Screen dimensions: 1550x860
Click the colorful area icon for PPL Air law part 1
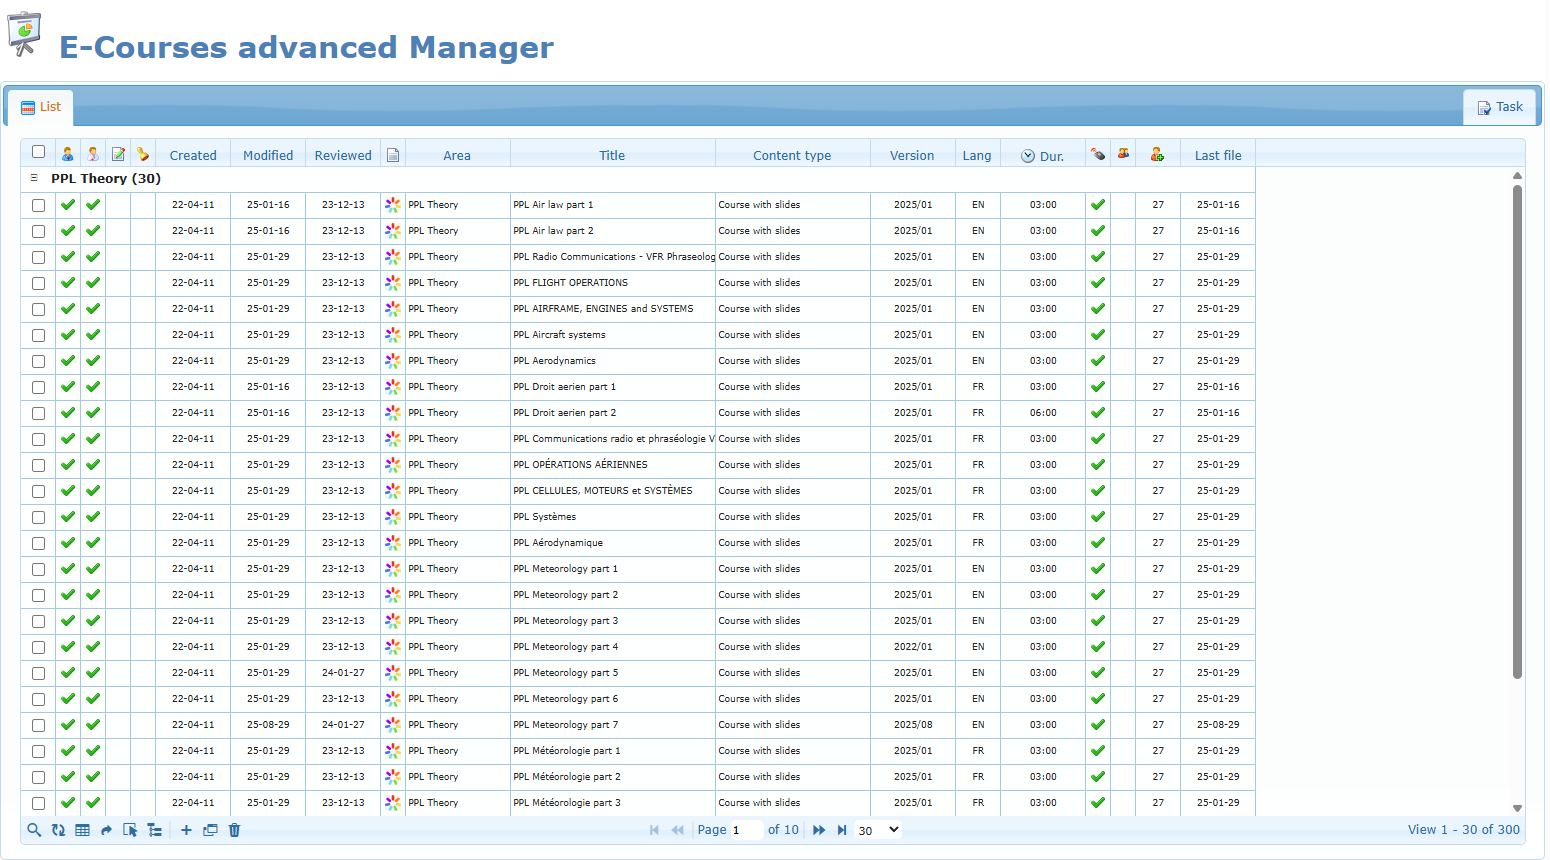pyautogui.click(x=393, y=205)
